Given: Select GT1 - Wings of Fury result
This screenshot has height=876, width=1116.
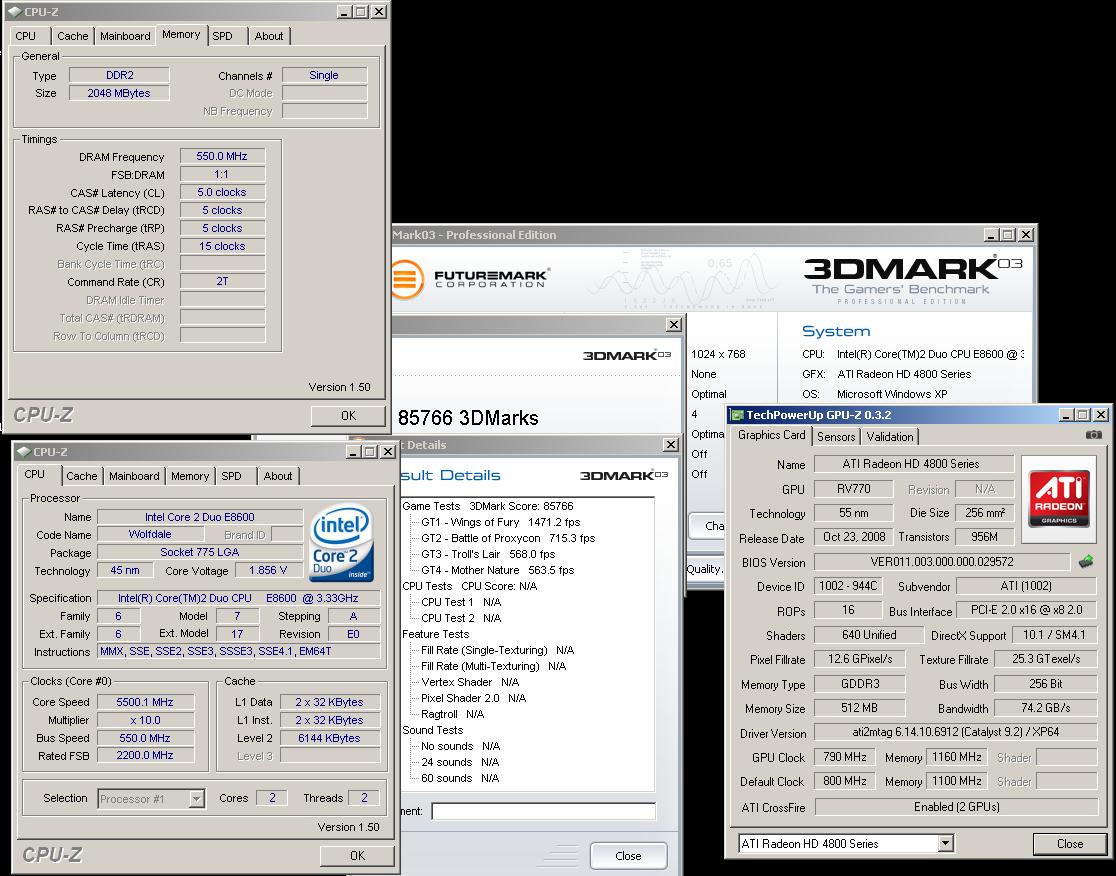Looking at the screenshot, I should click(x=500, y=522).
